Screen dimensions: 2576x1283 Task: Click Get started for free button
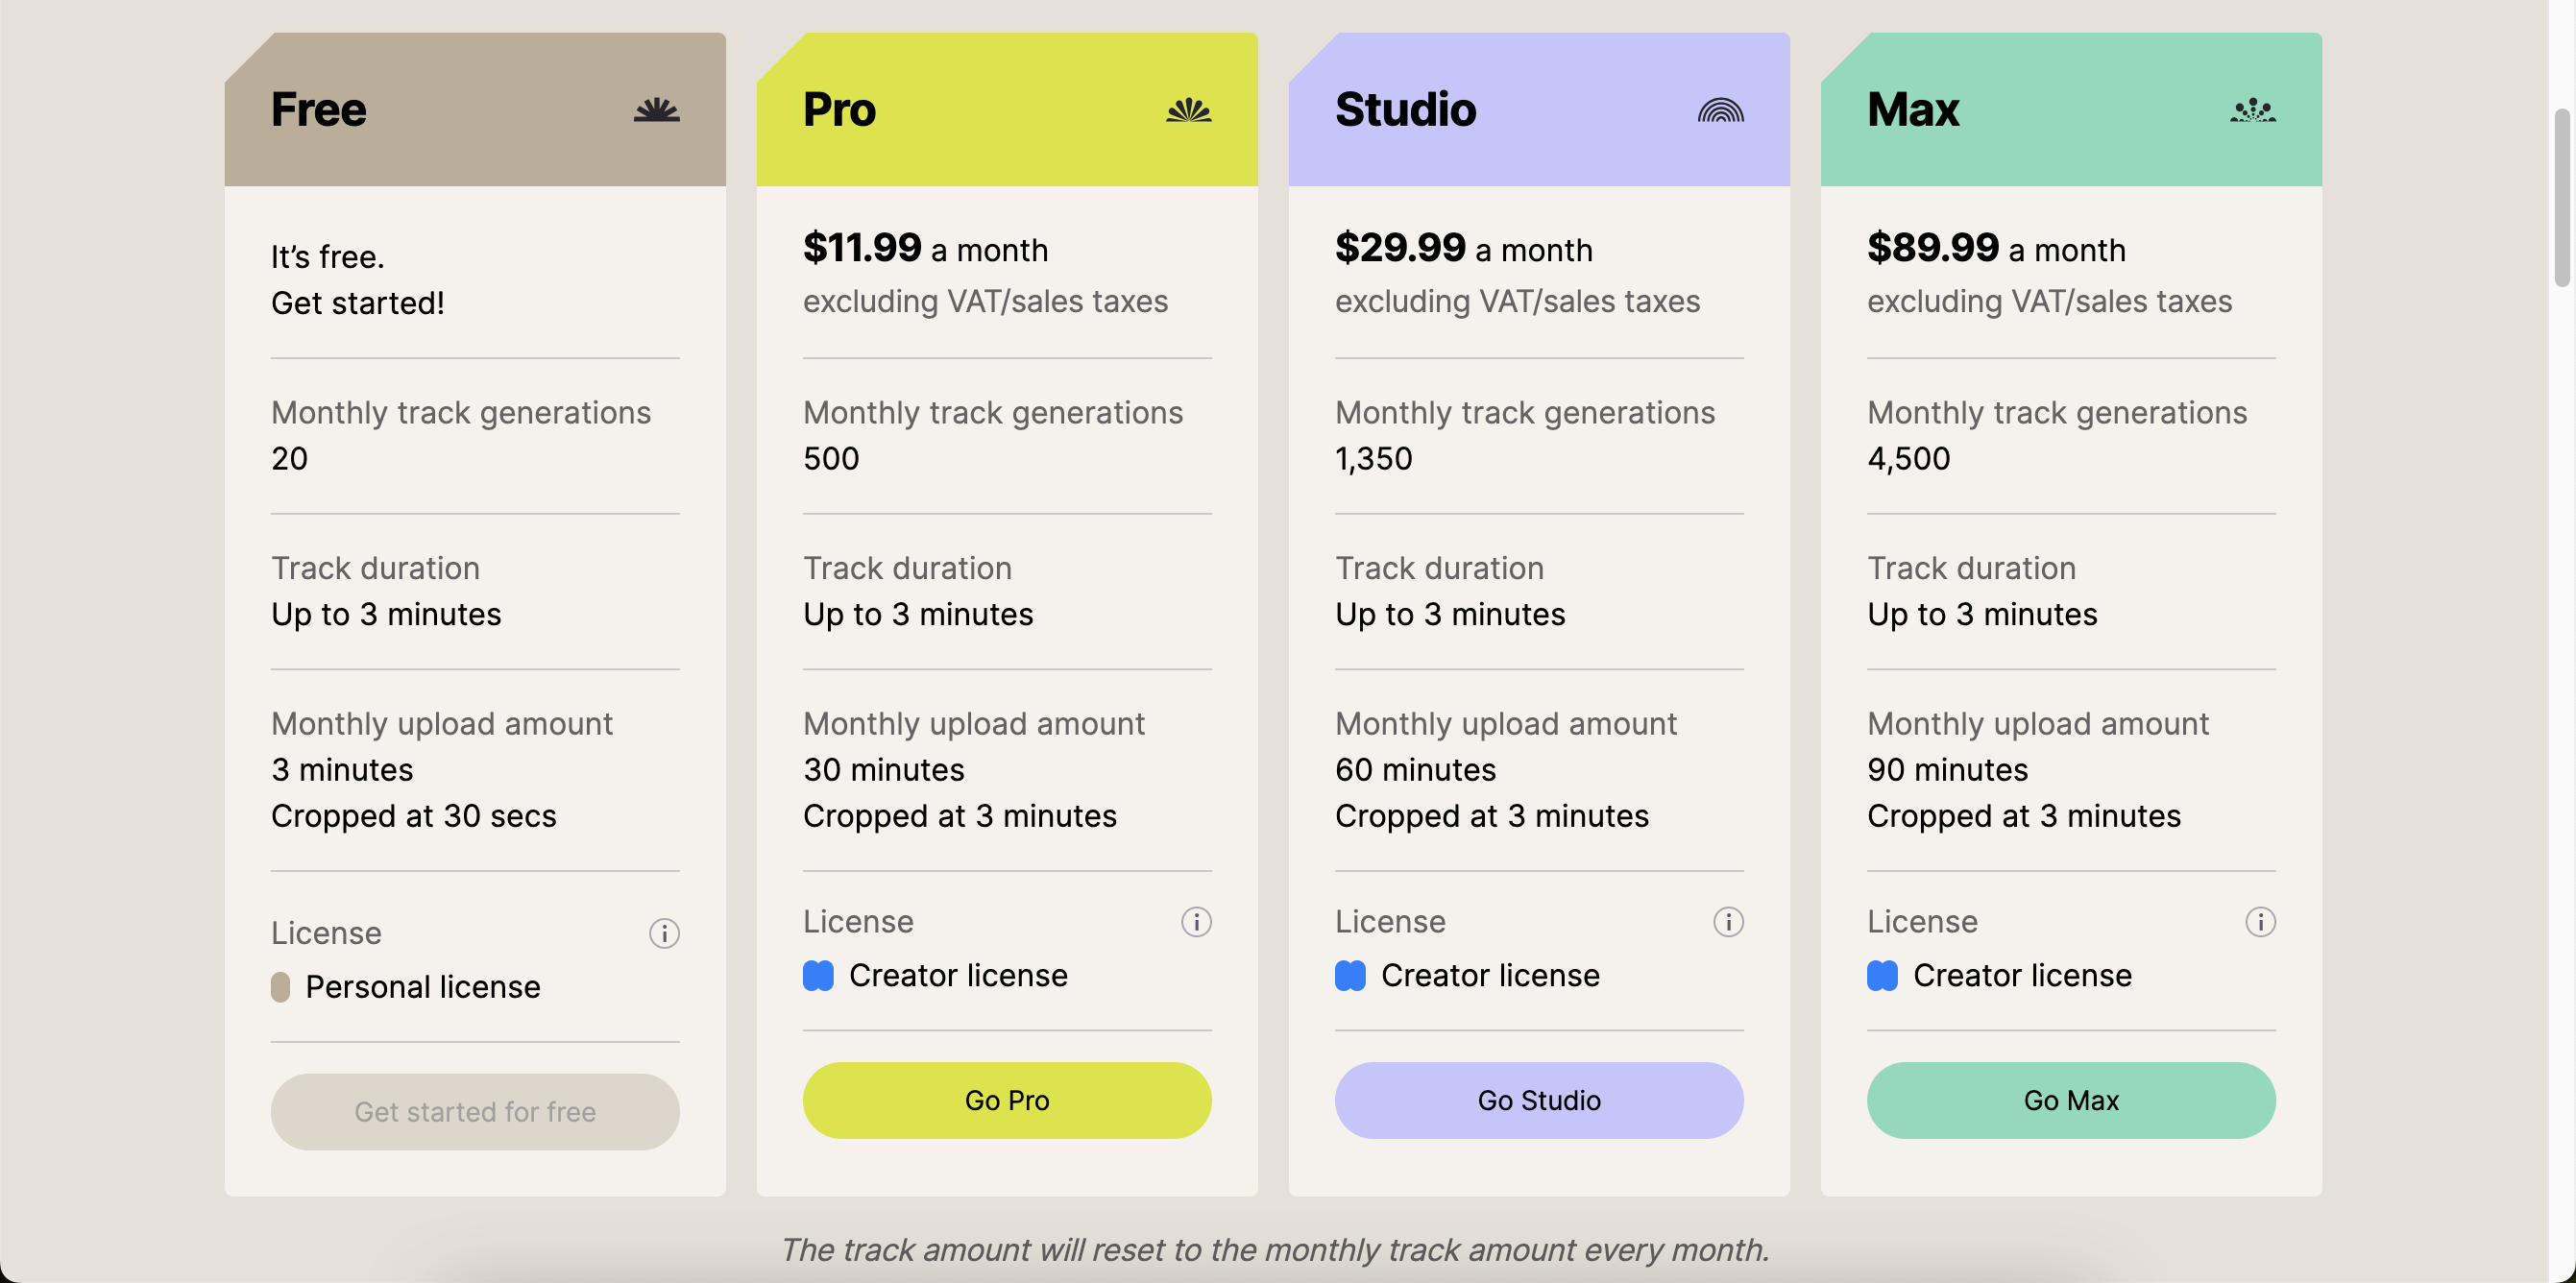click(x=475, y=1111)
